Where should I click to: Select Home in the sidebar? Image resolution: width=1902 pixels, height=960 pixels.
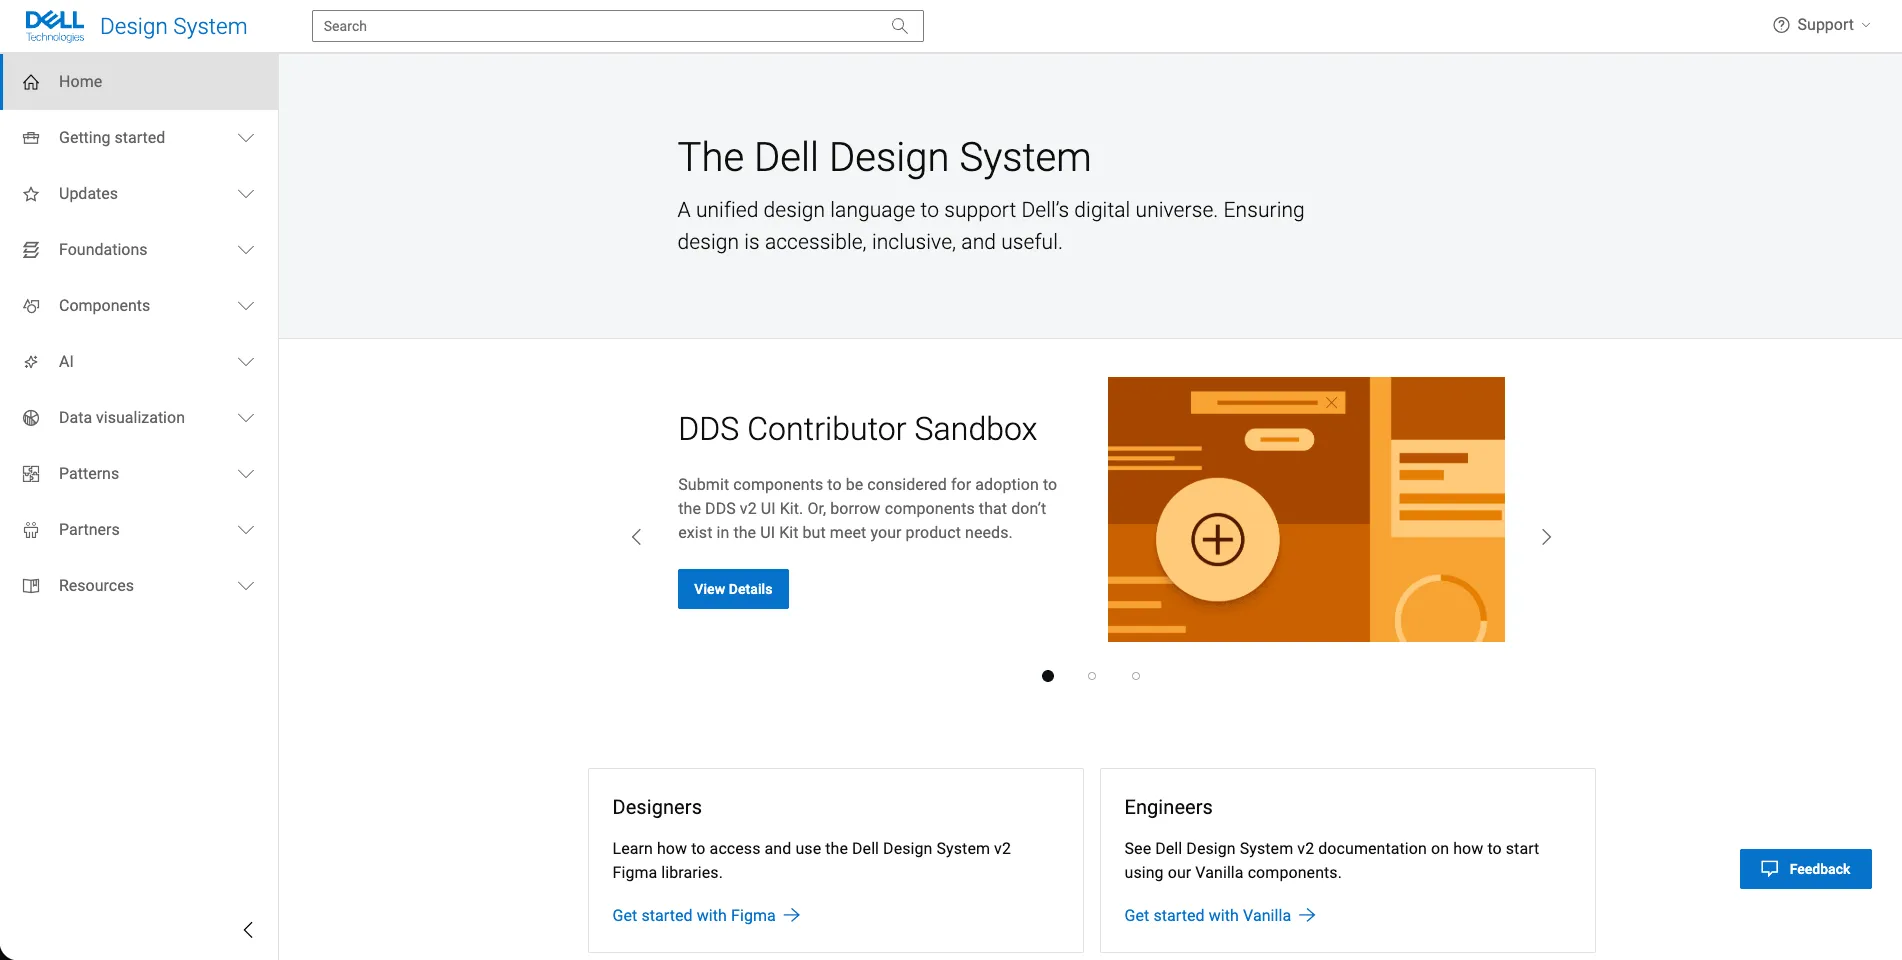point(139,82)
